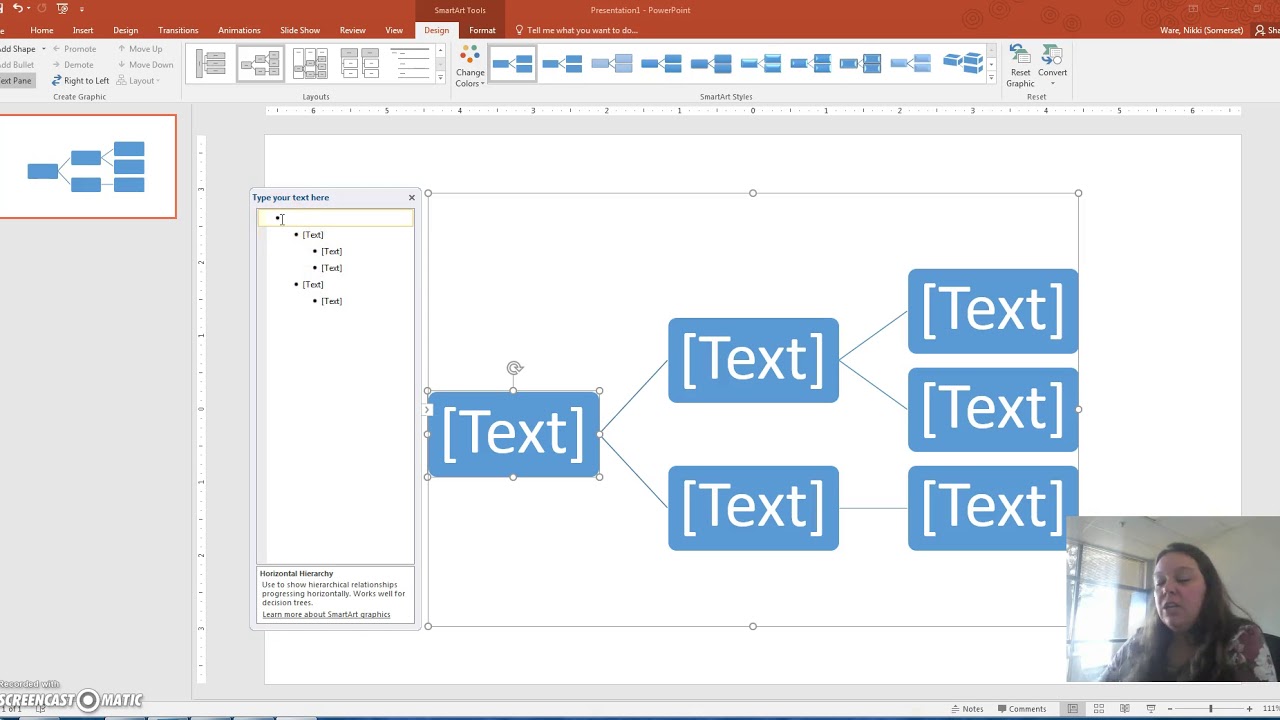Click the zoom out minus button

click(1172, 709)
